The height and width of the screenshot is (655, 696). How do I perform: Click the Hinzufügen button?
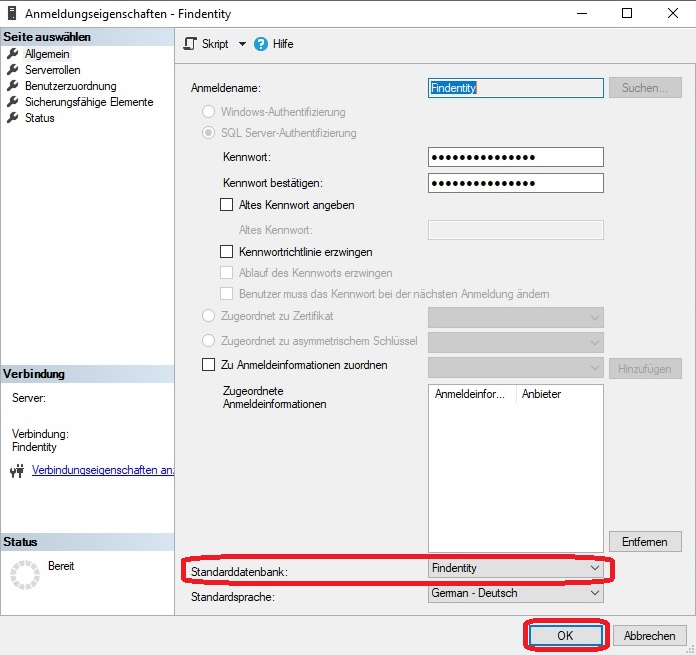pos(645,368)
